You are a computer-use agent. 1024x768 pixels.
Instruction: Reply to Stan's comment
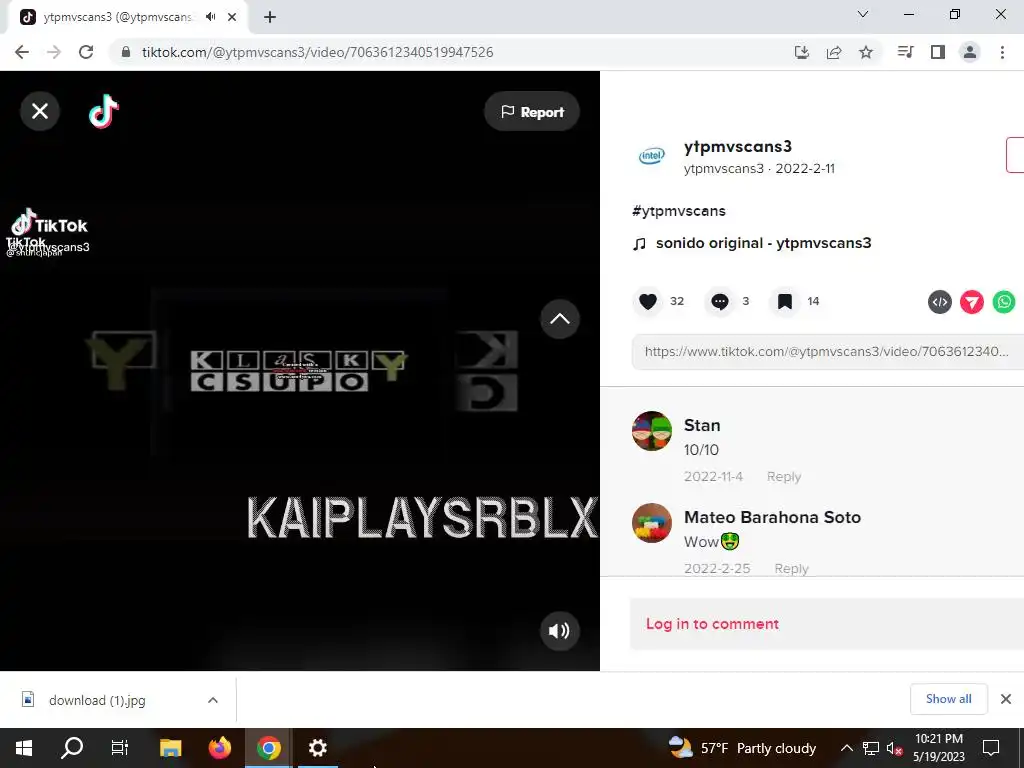[784, 477]
